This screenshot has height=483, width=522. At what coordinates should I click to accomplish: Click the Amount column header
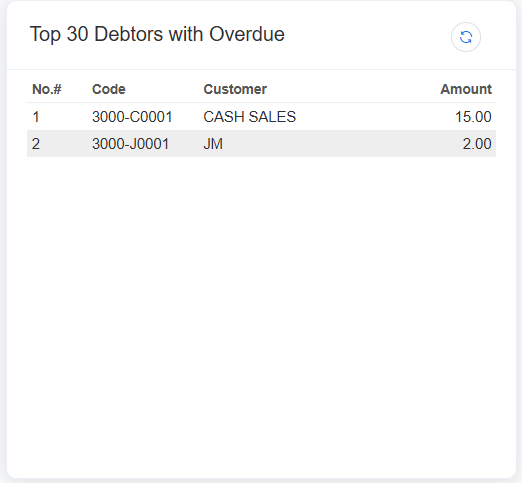click(x=466, y=89)
